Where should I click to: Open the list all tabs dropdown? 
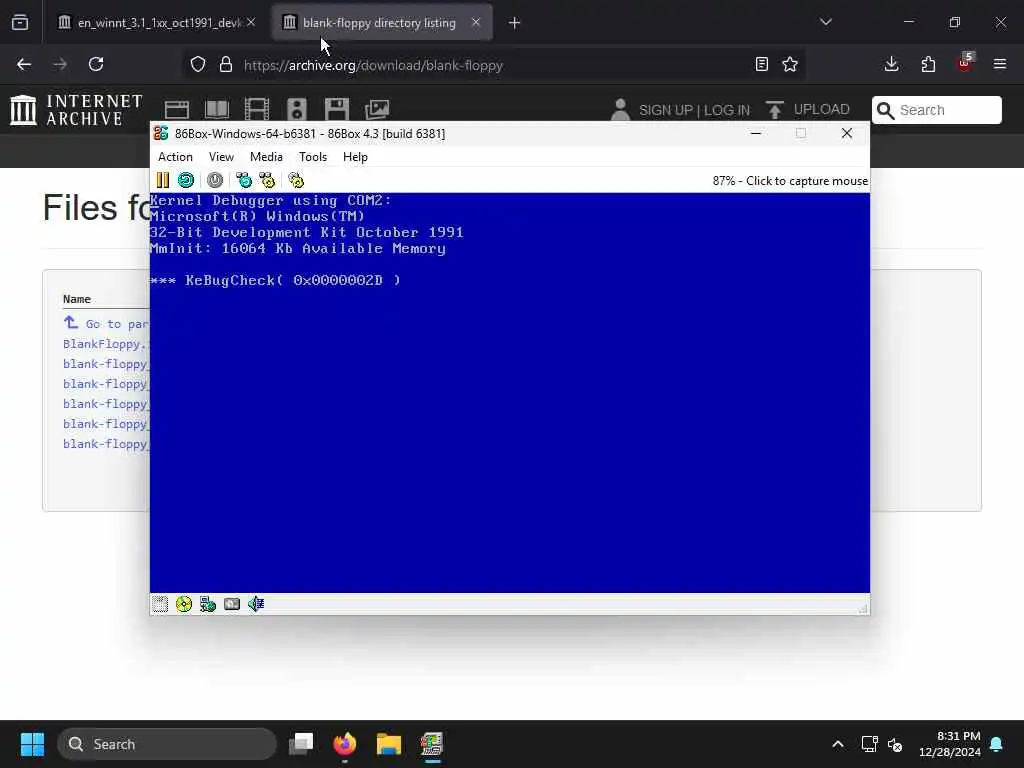[x=826, y=22]
